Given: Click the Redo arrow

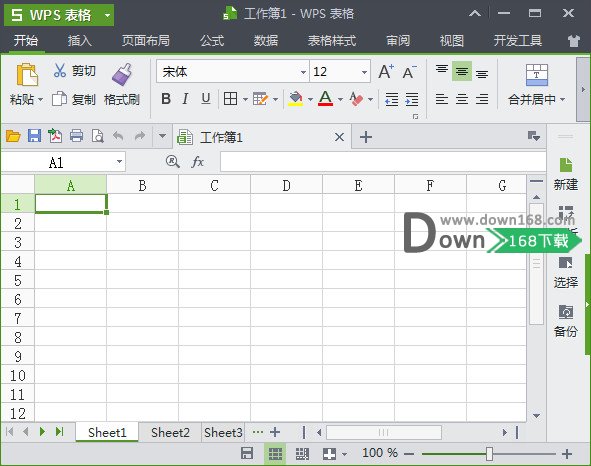Looking at the screenshot, I should click(140, 135).
